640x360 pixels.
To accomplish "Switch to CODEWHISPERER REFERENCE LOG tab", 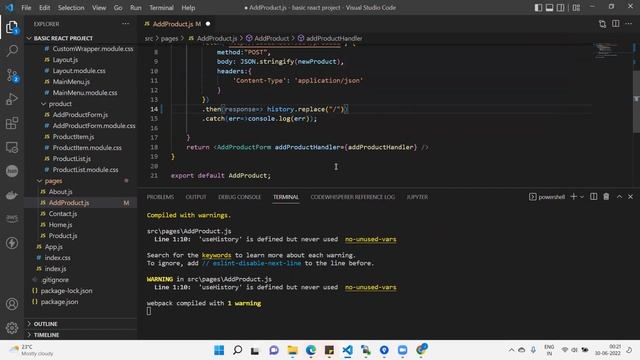I will 353,197.
